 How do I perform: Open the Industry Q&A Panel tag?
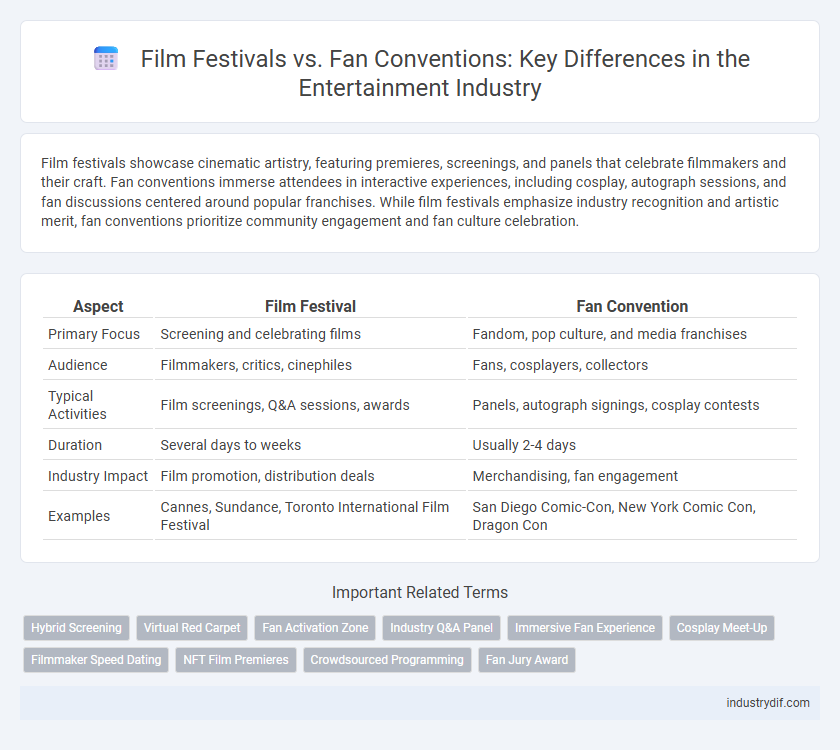tap(441, 628)
